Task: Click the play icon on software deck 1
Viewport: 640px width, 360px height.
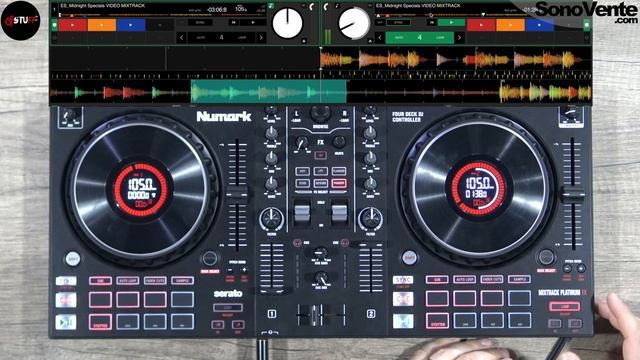Action: [x=253, y=22]
